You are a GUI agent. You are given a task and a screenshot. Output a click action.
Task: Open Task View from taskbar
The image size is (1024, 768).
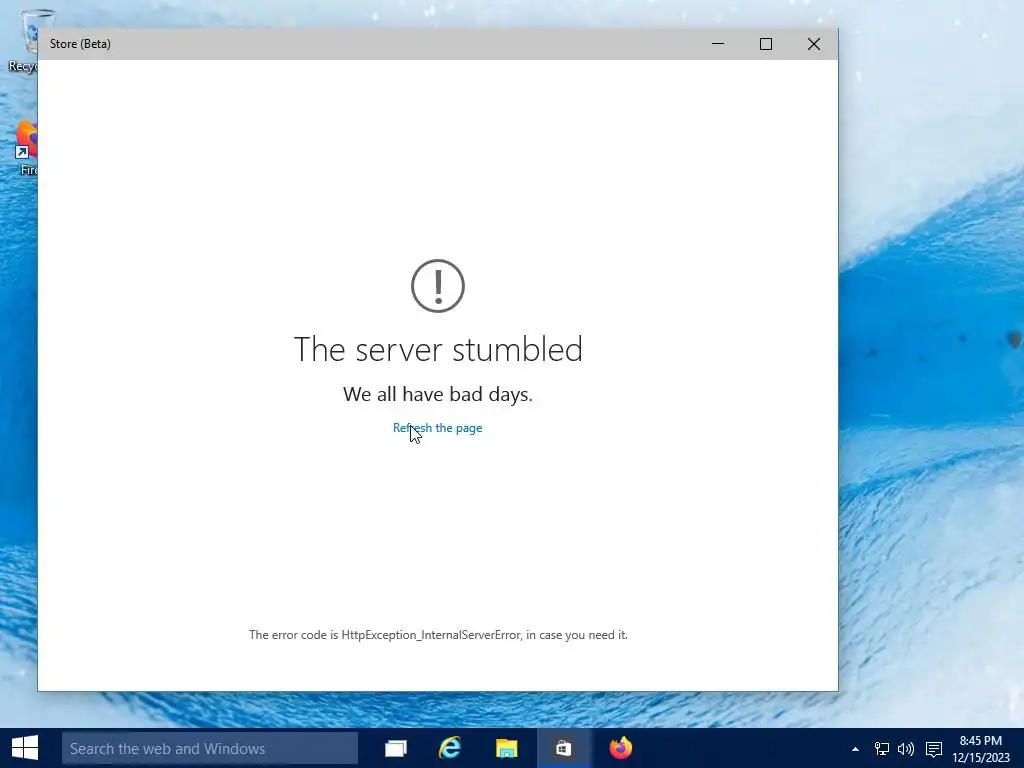[396, 748]
